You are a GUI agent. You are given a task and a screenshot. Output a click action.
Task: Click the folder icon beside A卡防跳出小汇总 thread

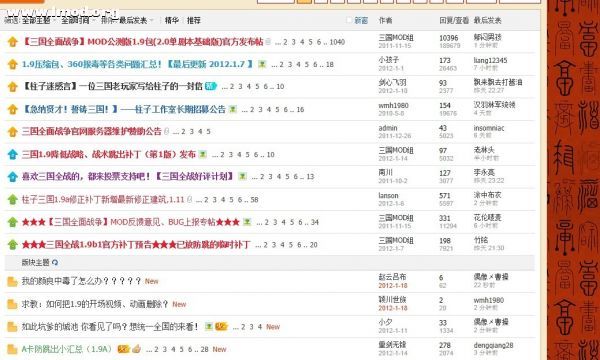click(x=12, y=349)
